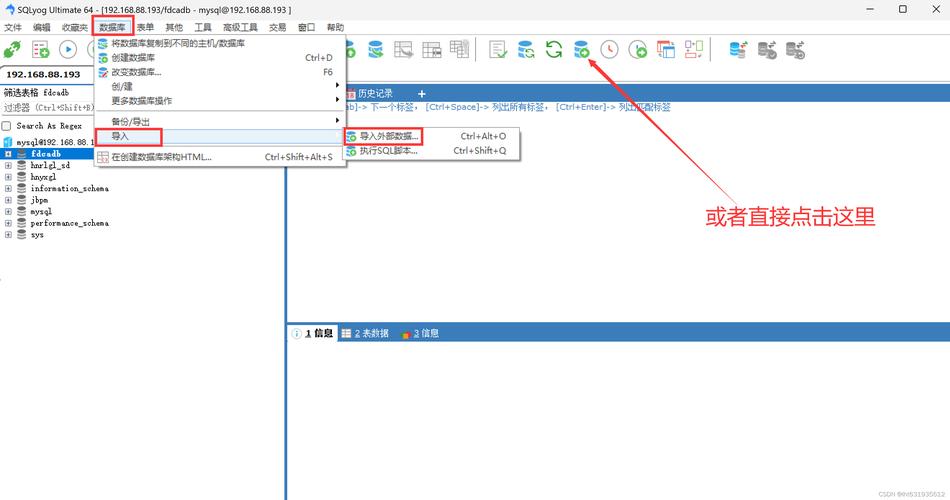Select the hnrlgl_sd database in tree
Viewport: 950px width, 500px height.
50,165
